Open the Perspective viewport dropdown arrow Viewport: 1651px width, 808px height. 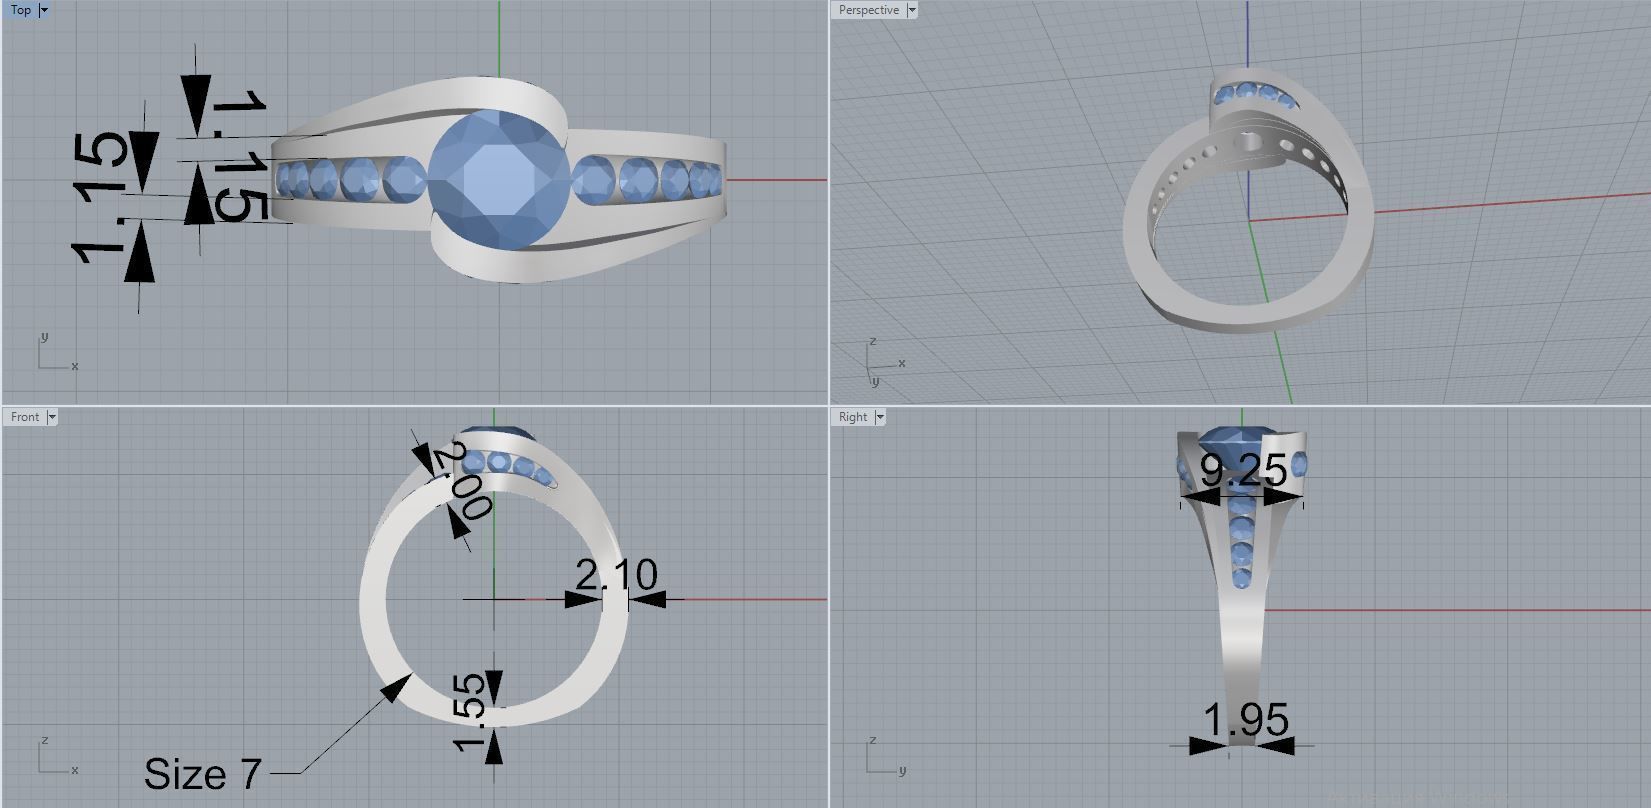click(911, 10)
